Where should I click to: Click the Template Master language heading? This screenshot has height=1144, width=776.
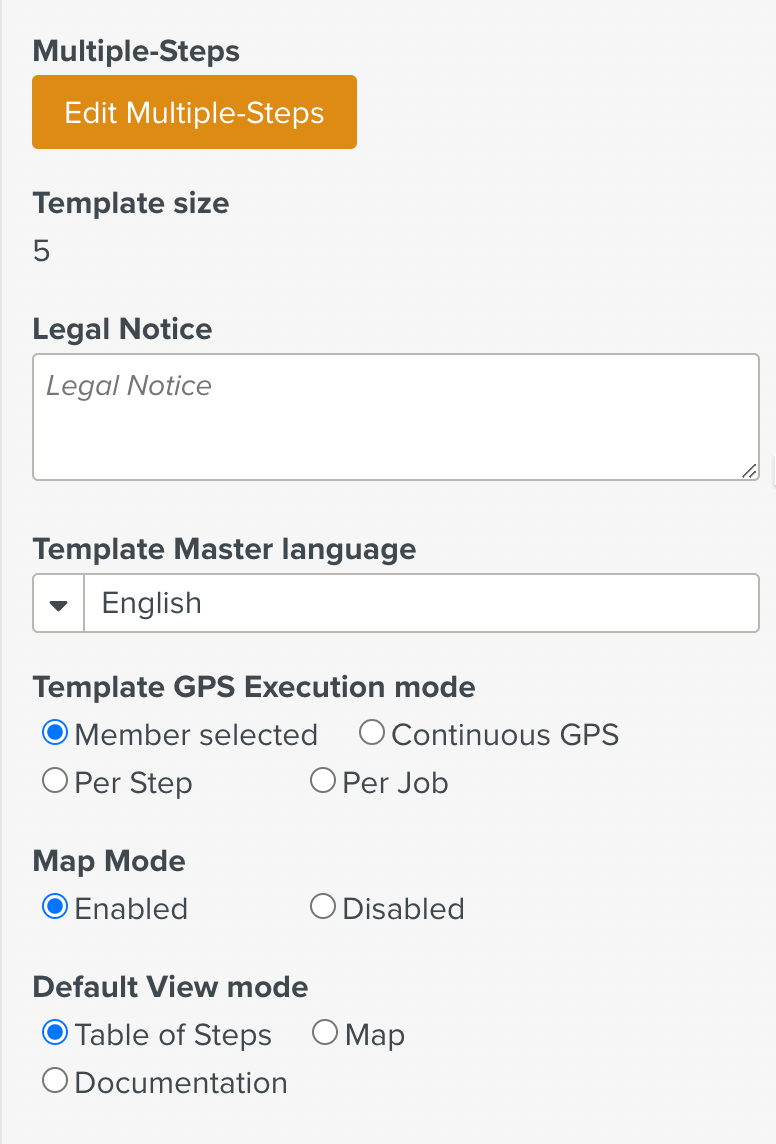point(224,549)
